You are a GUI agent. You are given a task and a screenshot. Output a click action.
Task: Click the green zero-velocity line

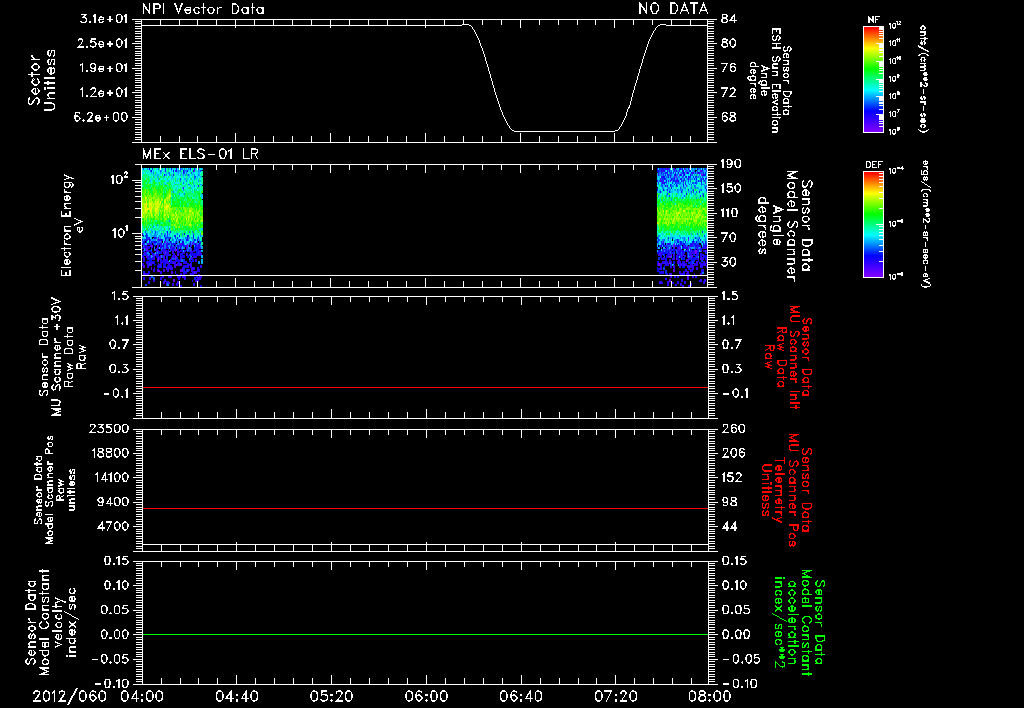pos(424,634)
